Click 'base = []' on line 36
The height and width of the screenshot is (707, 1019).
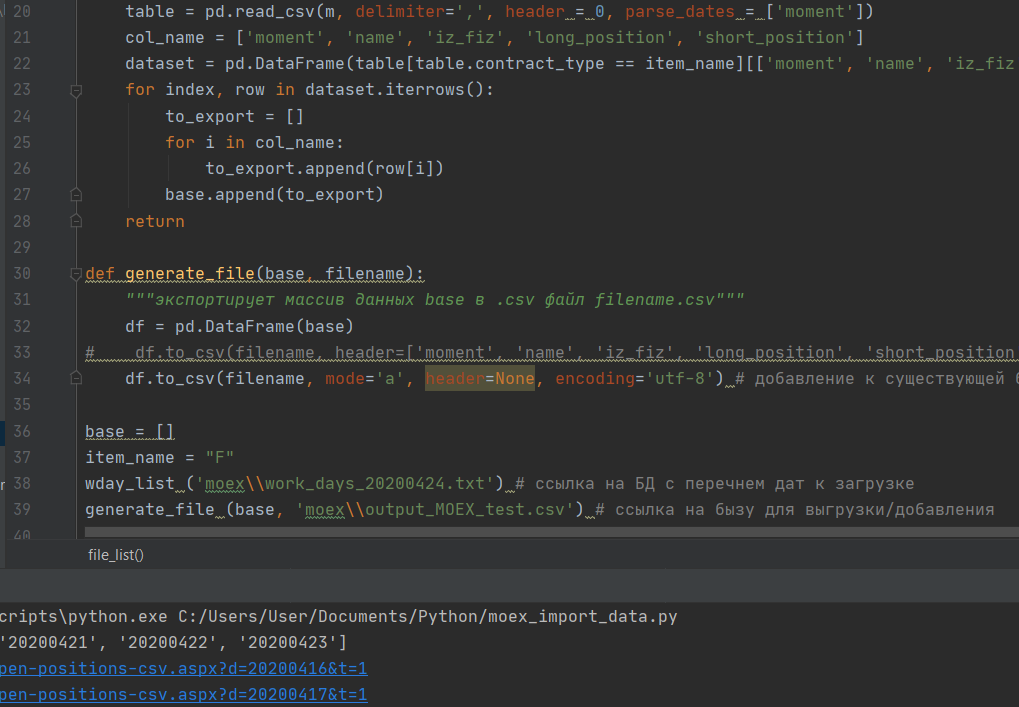pyautogui.click(x=130, y=431)
